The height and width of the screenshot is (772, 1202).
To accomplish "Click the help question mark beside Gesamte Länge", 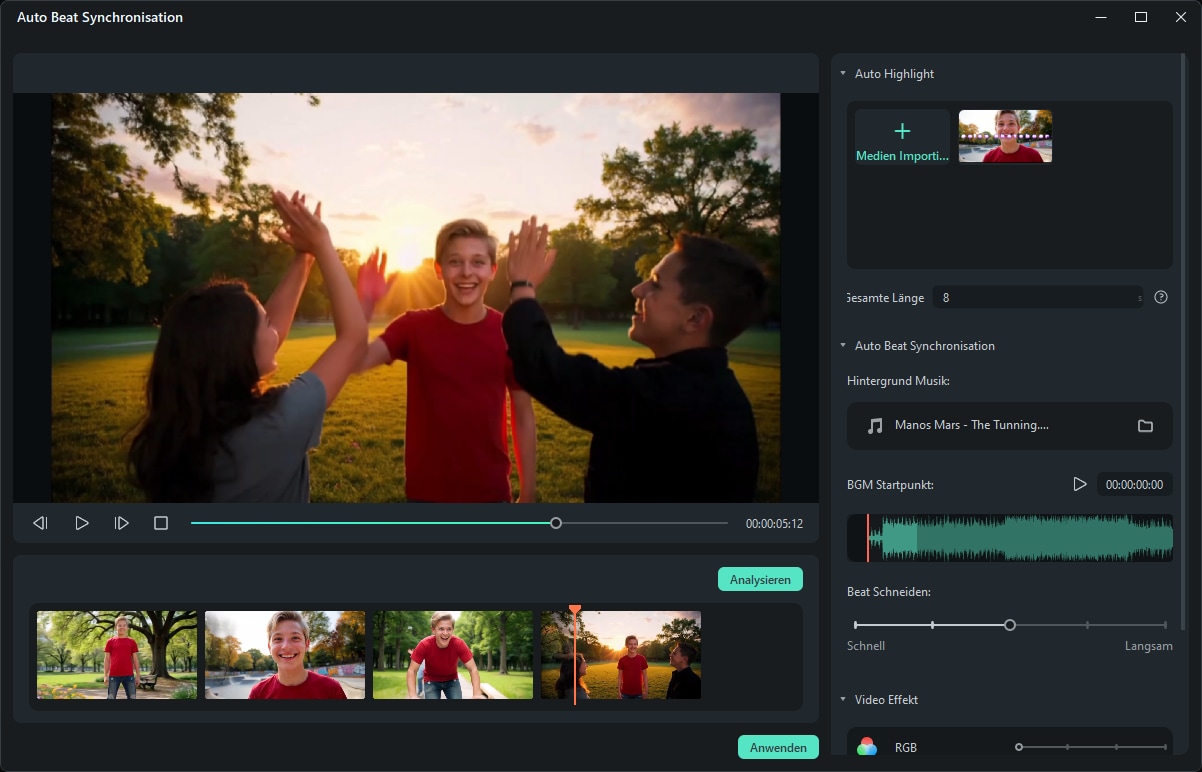I will (1160, 297).
